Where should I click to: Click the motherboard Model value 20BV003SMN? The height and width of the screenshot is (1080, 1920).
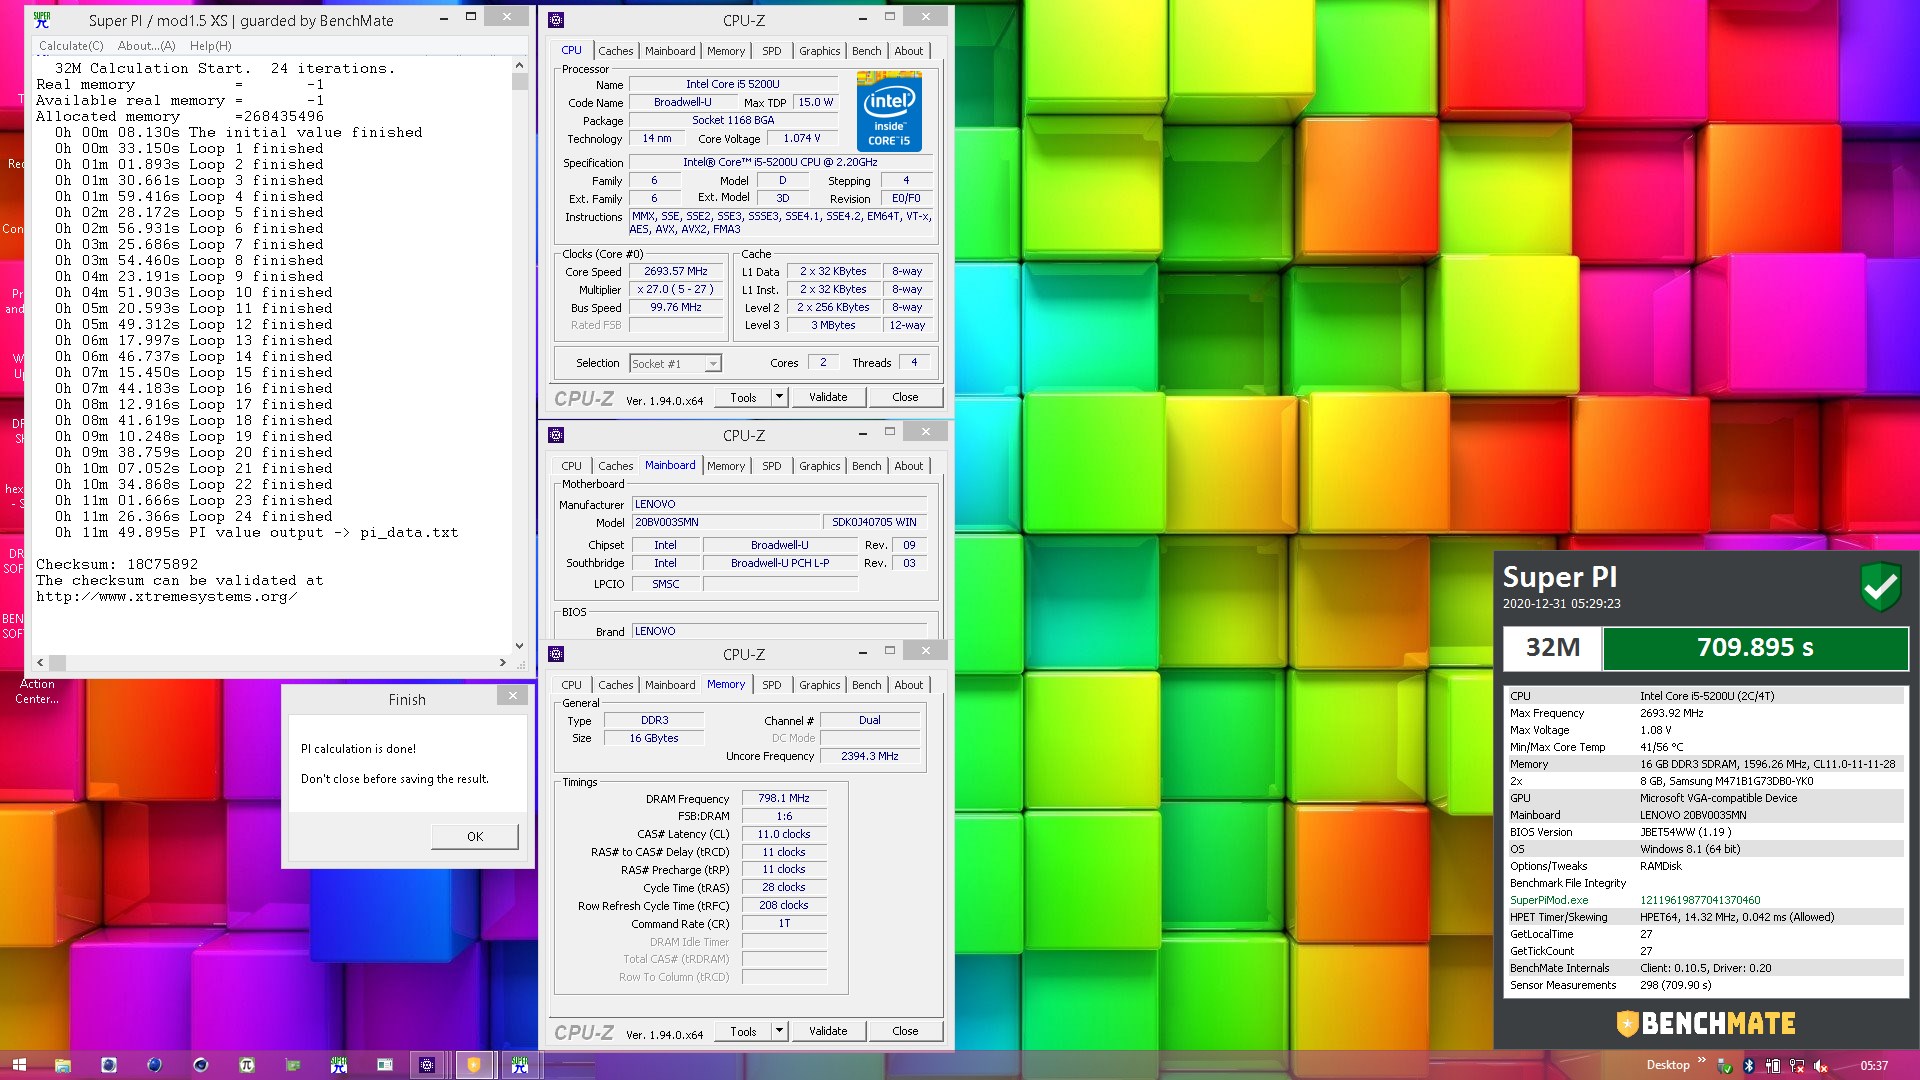pyautogui.click(x=725, y=522)
